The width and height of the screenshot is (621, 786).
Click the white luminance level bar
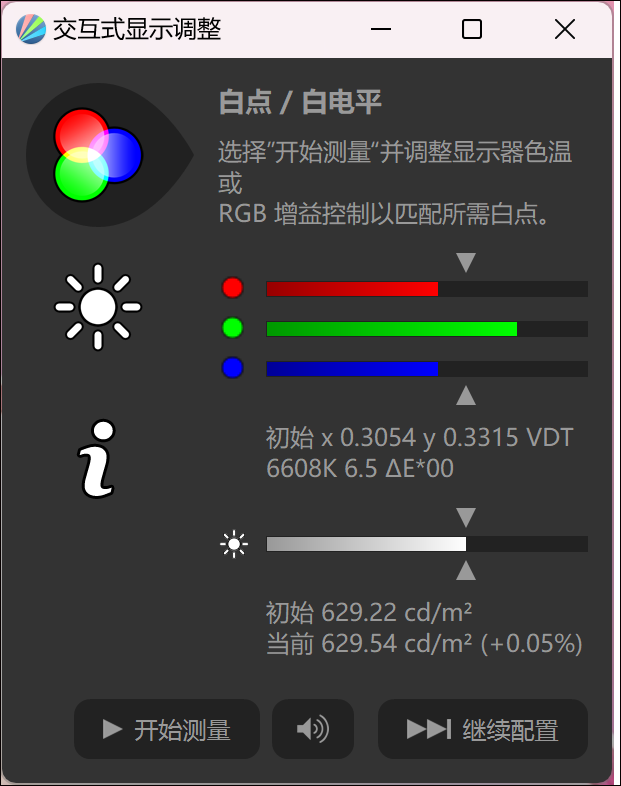click(427, 544)
